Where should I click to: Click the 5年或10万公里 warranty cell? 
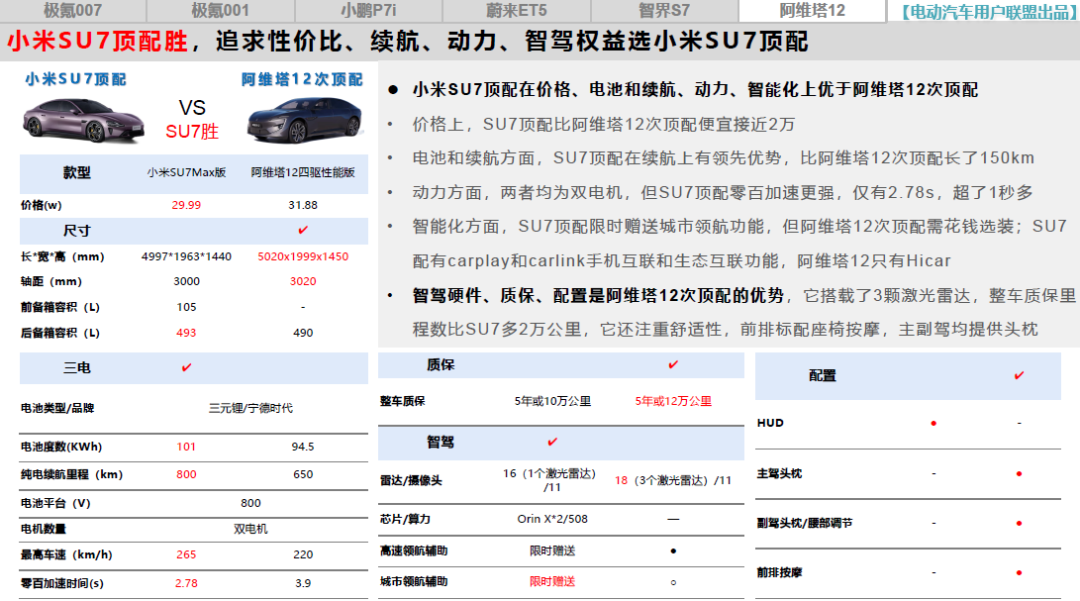pos(552,401)
